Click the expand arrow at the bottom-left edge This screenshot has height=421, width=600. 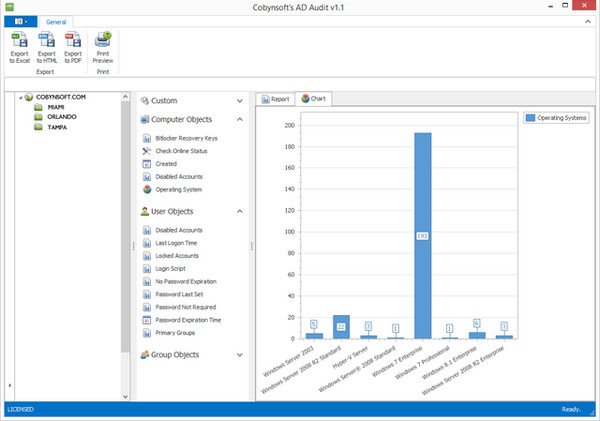tap(10, 385)
